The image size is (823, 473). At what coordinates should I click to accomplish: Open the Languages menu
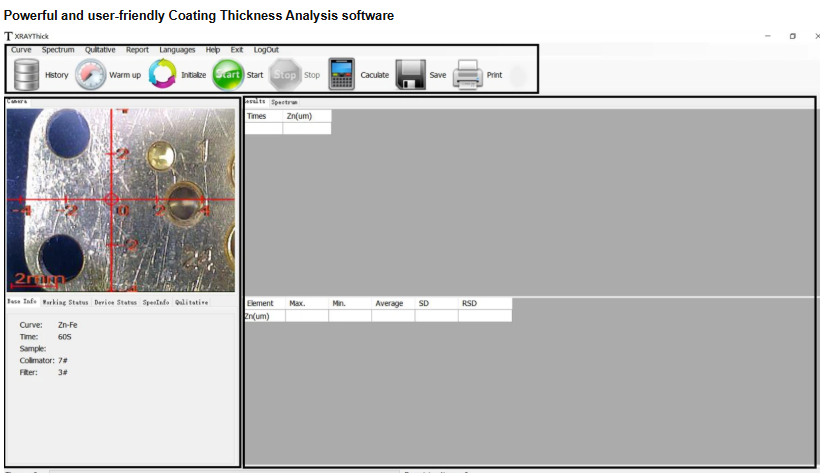point(177,49)
